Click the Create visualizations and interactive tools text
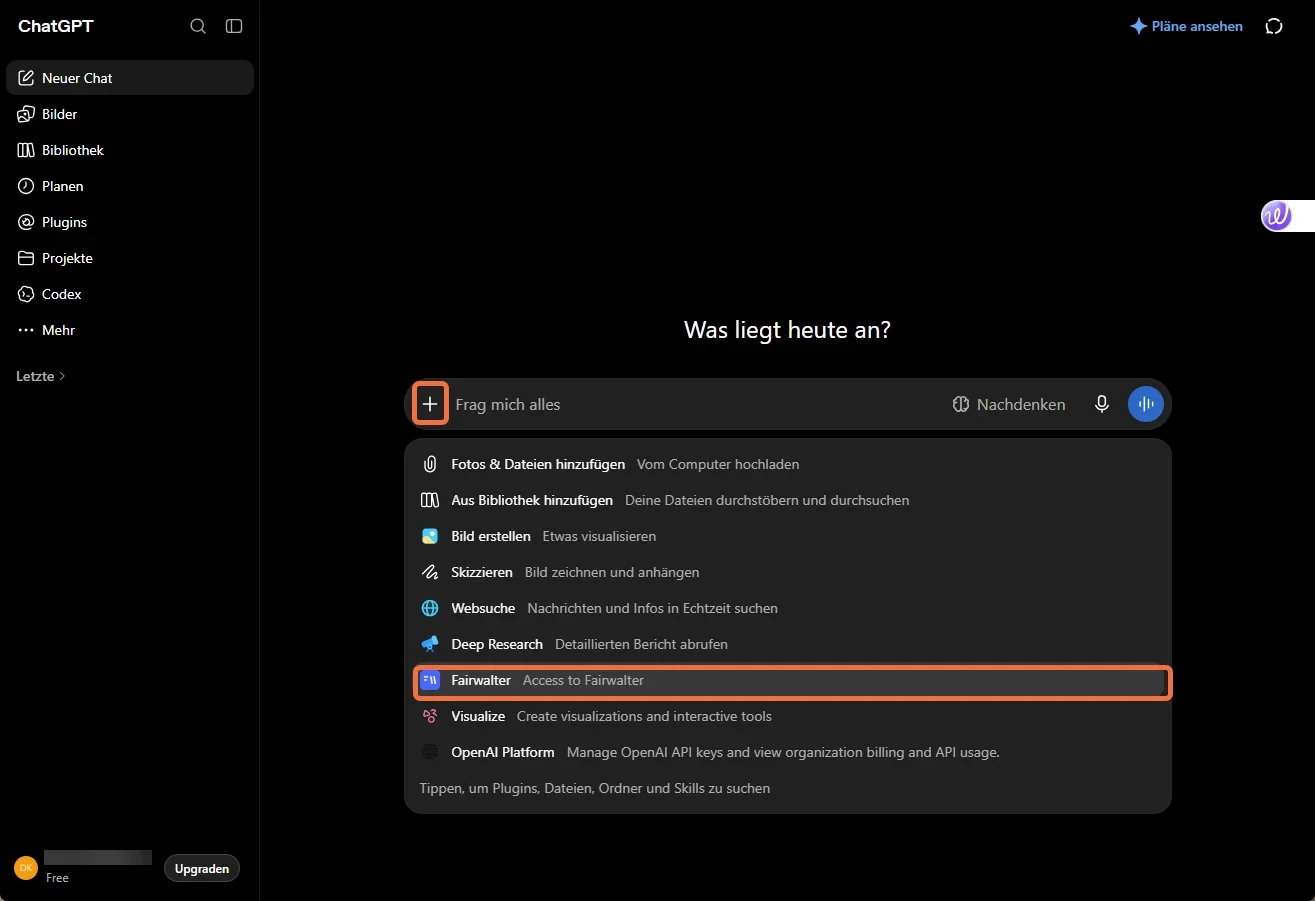Image resolution: width=1315 pixels, height=901 pixels. tap(644, 716)
